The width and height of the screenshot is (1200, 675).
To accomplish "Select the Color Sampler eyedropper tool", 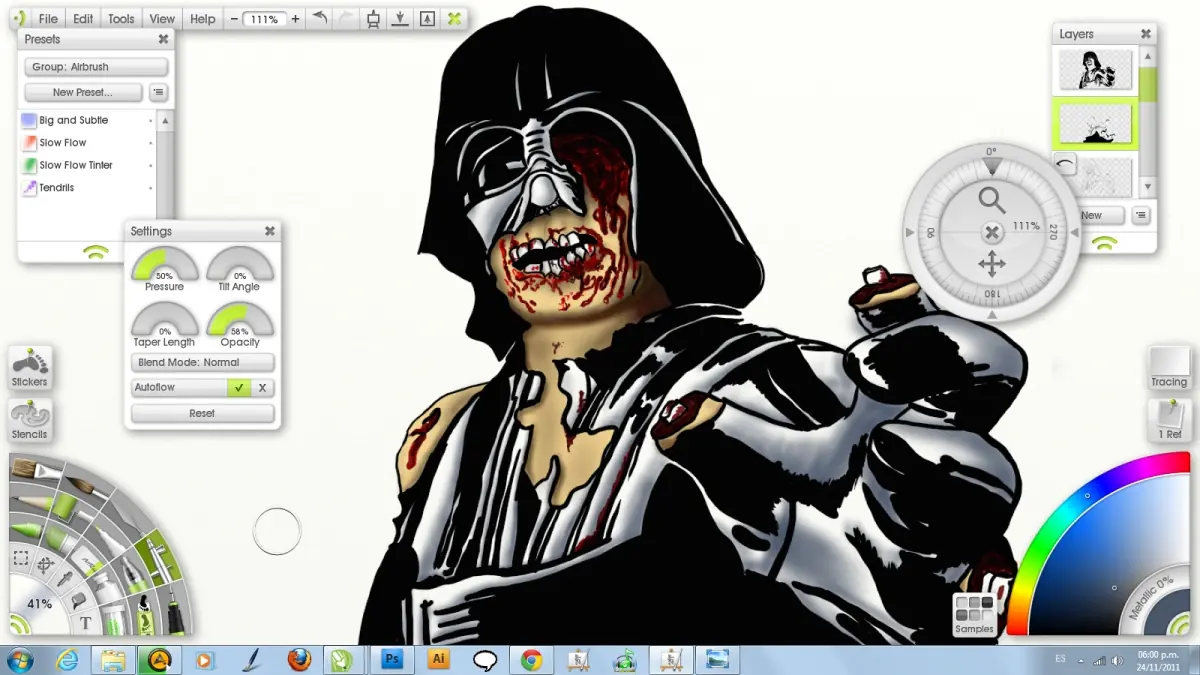I will click(65, 579).
